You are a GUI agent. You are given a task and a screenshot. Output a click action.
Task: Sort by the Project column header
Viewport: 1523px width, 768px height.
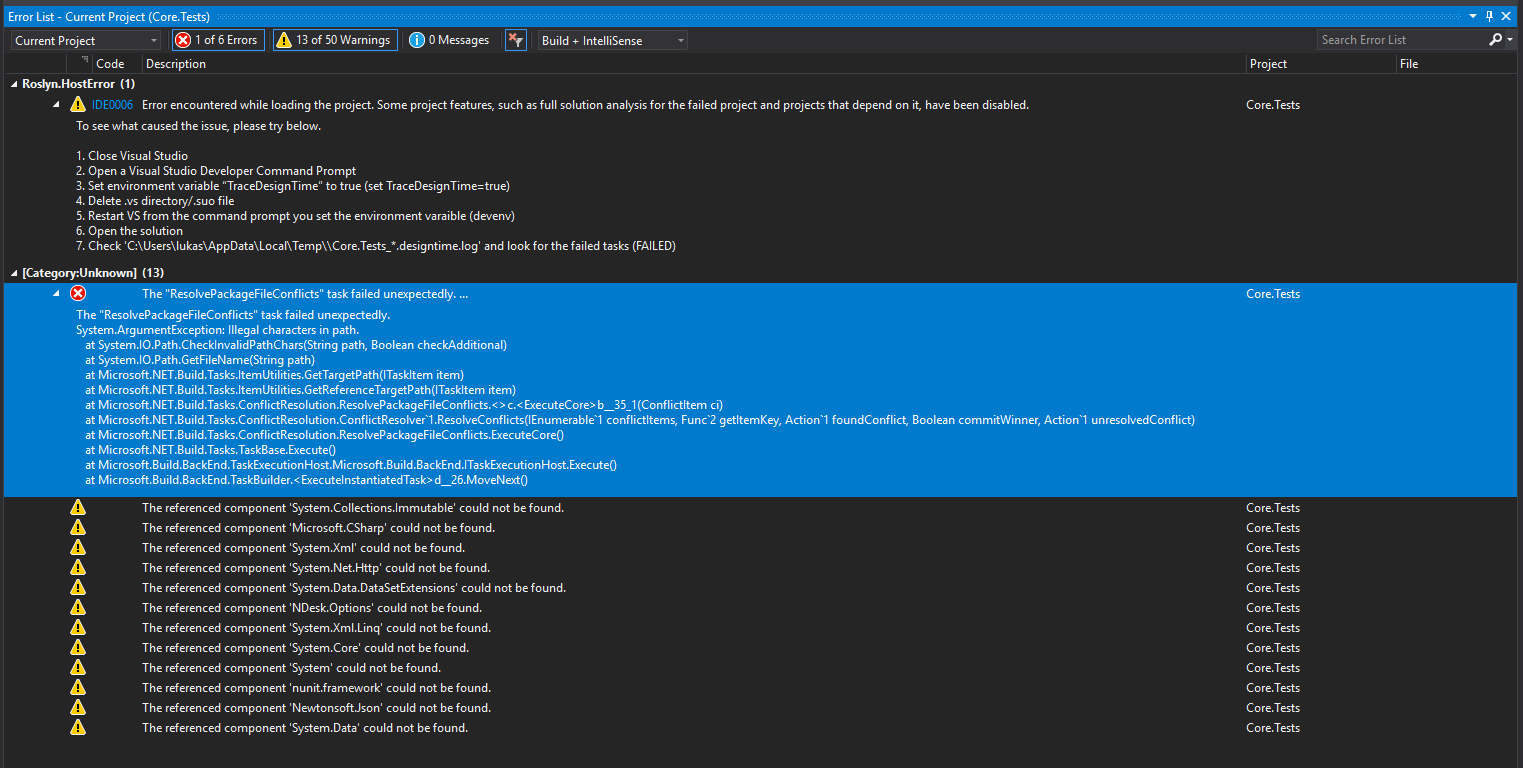coord(1269,64)
